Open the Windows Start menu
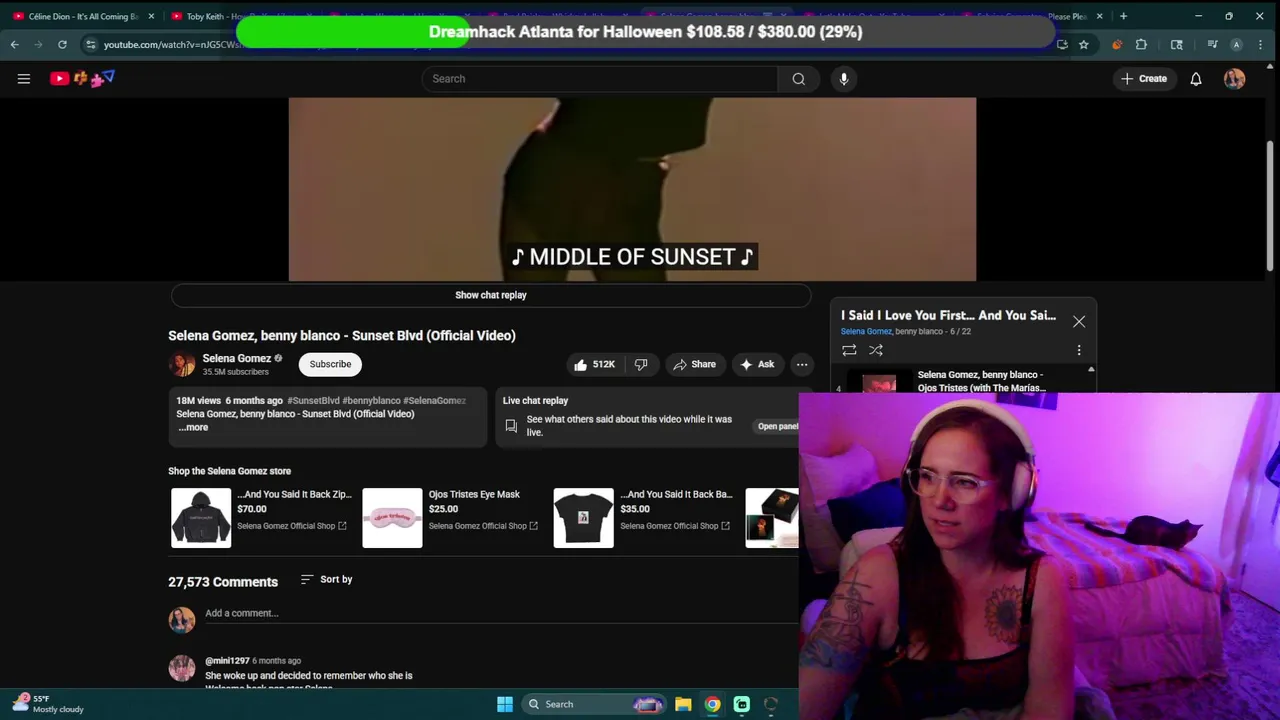 click(505, 704)
